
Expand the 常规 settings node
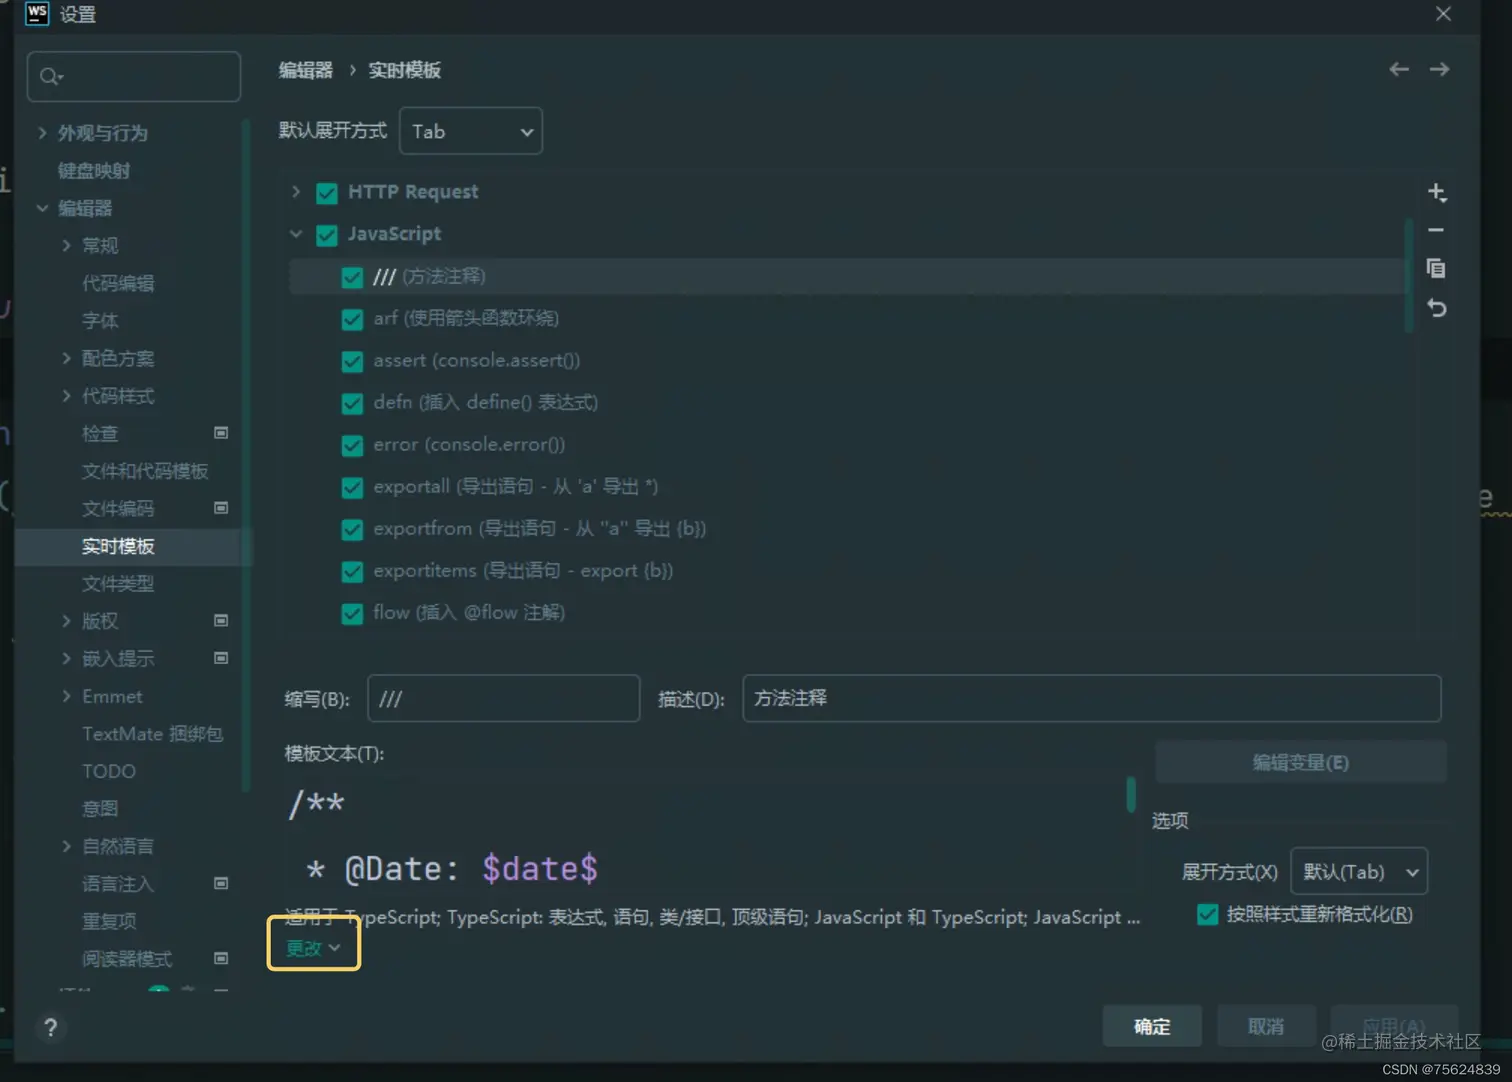66,245
